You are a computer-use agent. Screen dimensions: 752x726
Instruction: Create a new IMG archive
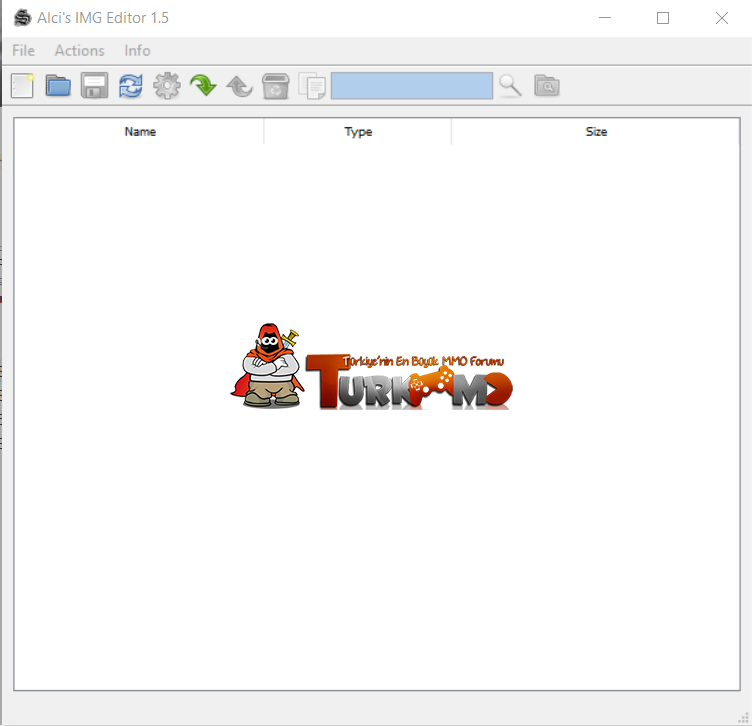coord(22,86)
